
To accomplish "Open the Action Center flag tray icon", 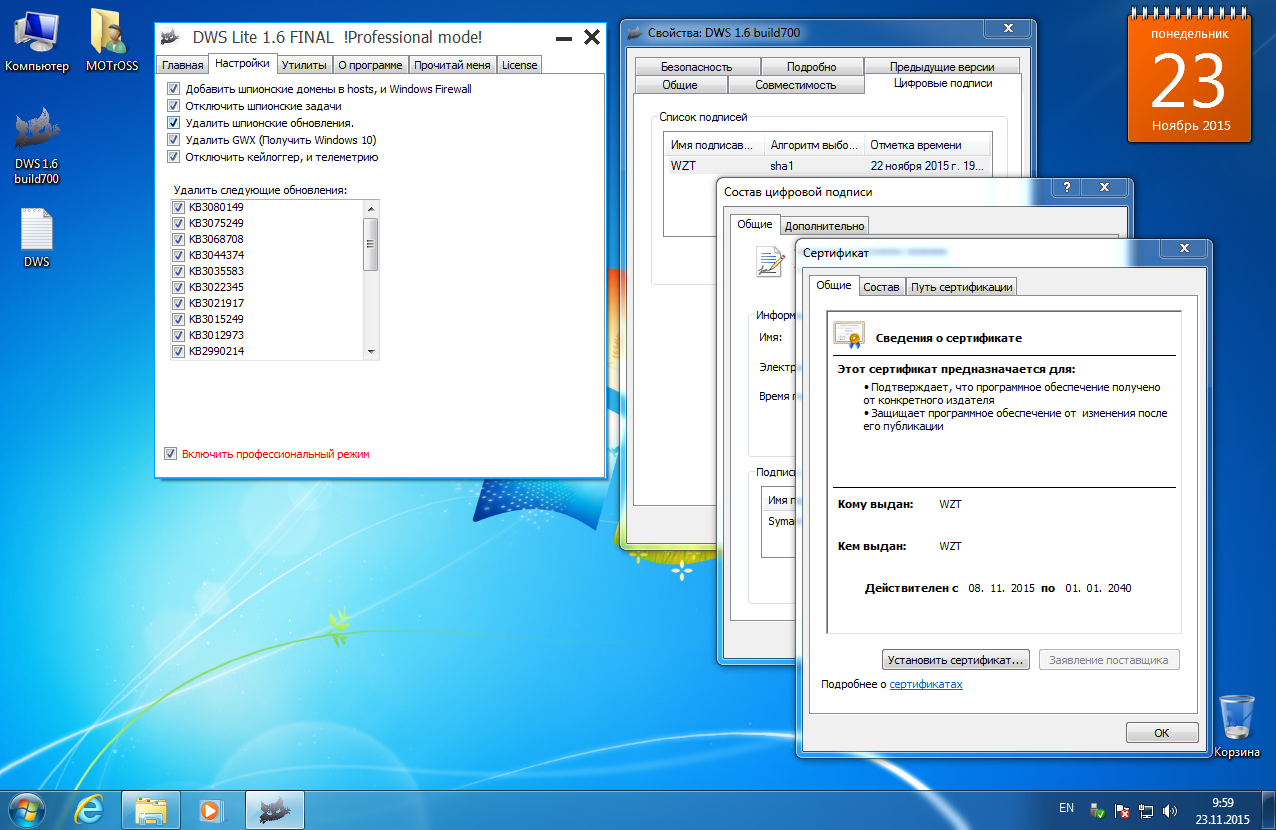I will 1122,810.
